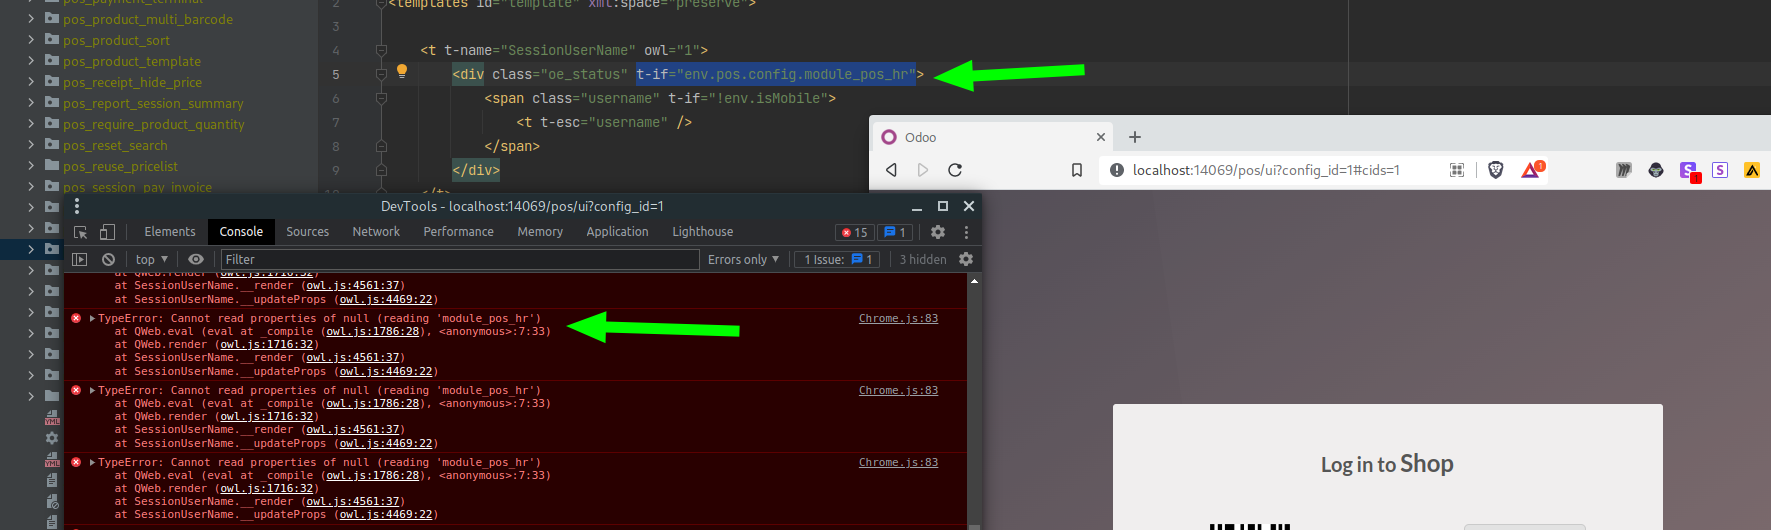Click the 1 message counter badge
1771x530 pixels.
coord(895,232)
